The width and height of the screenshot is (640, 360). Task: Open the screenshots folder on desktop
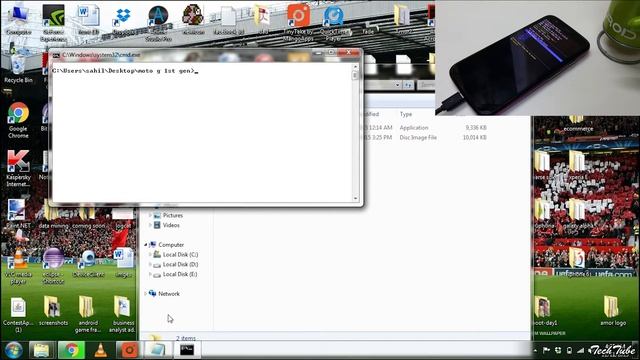[x=53, y=311]
